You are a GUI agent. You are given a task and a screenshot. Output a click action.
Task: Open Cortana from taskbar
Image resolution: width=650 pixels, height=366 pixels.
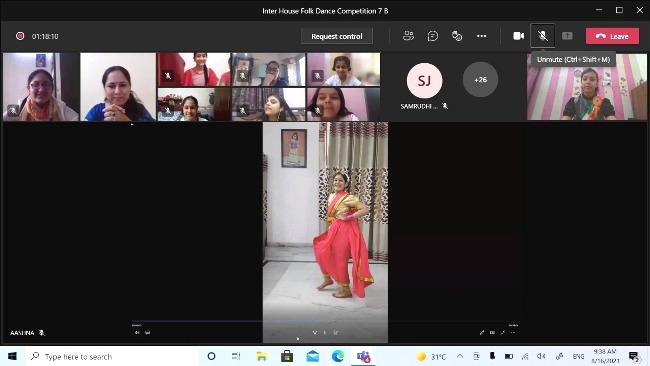pyautogui.click(x=211, y=356)
